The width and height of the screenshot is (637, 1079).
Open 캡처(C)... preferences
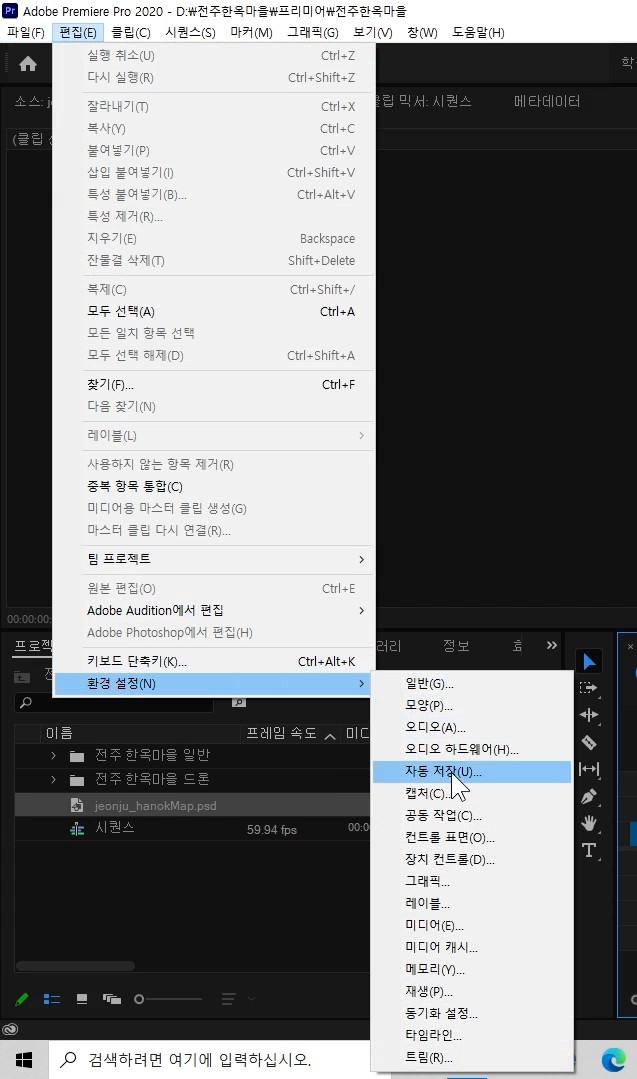tap(472, 794)
